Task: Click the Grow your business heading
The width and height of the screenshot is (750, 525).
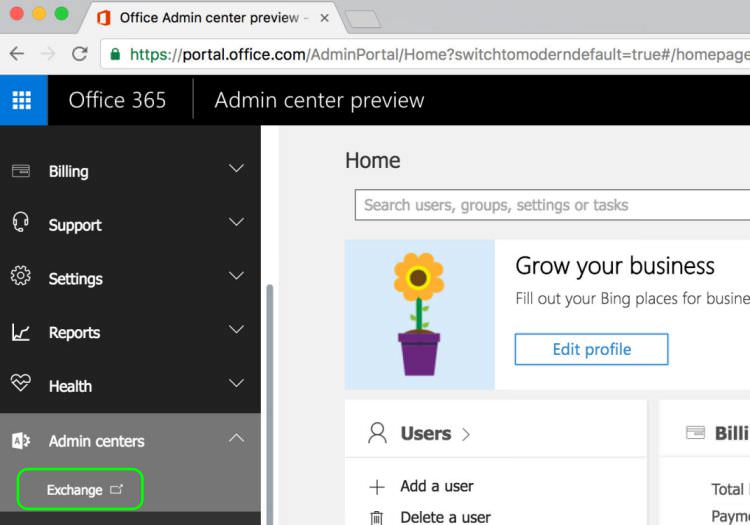Action: tap(615, 266)
